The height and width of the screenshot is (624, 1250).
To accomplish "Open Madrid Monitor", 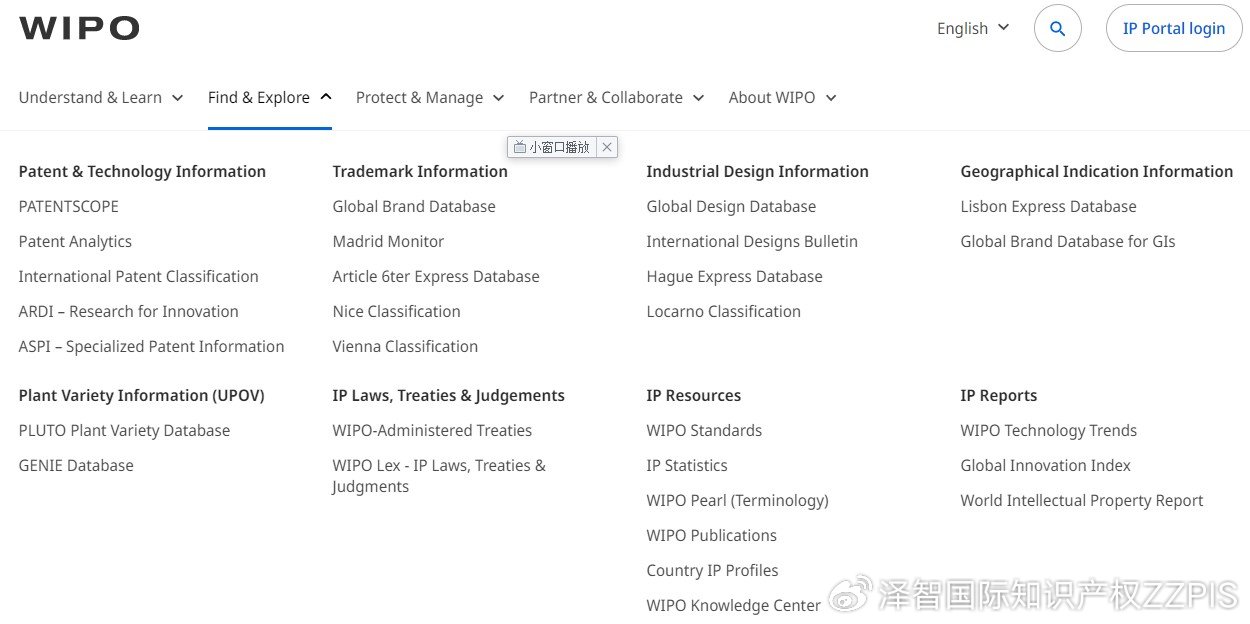I will click(388, 241).
